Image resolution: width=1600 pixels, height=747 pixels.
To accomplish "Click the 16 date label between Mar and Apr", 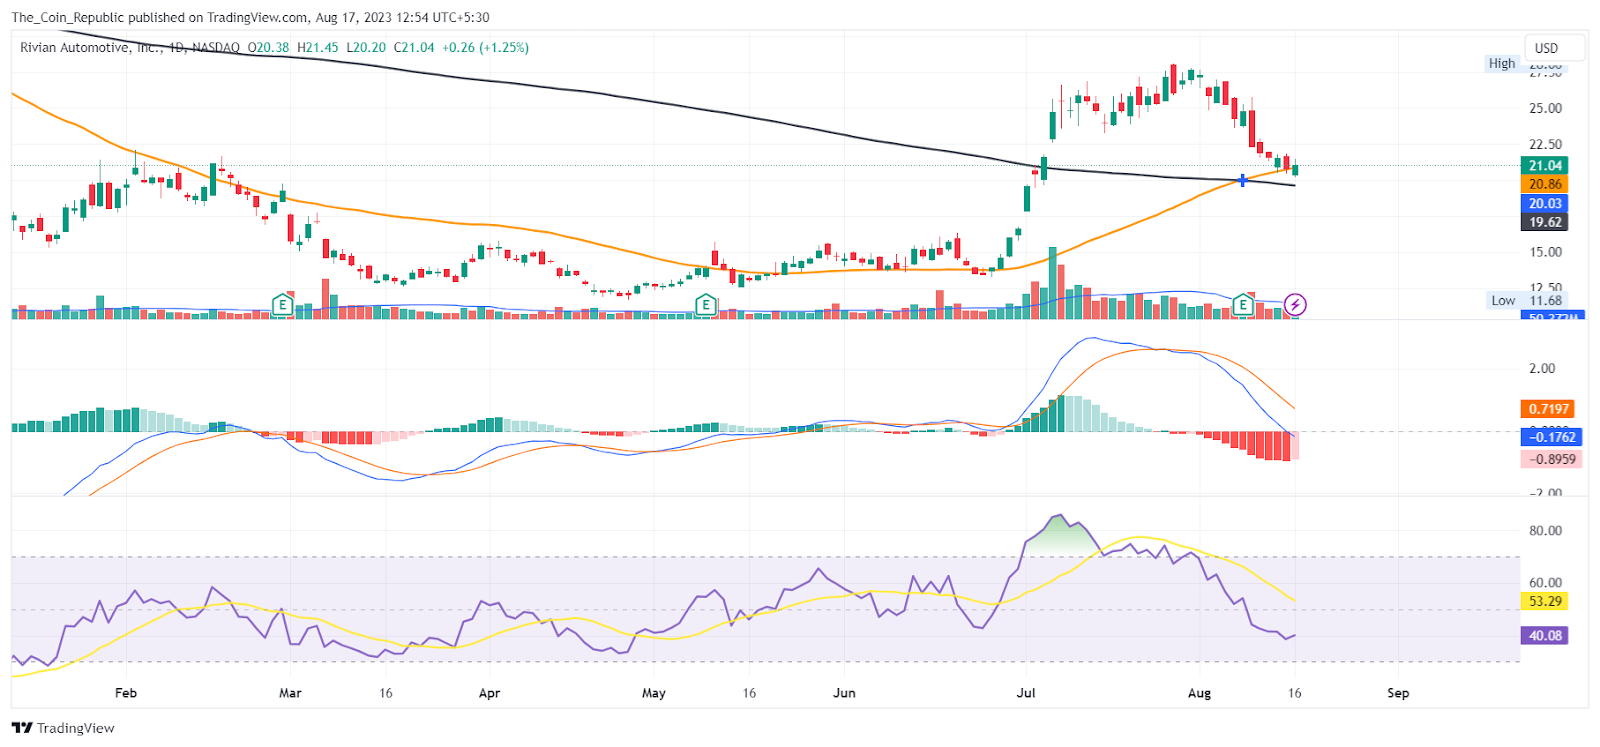I will tap(386, 693).
